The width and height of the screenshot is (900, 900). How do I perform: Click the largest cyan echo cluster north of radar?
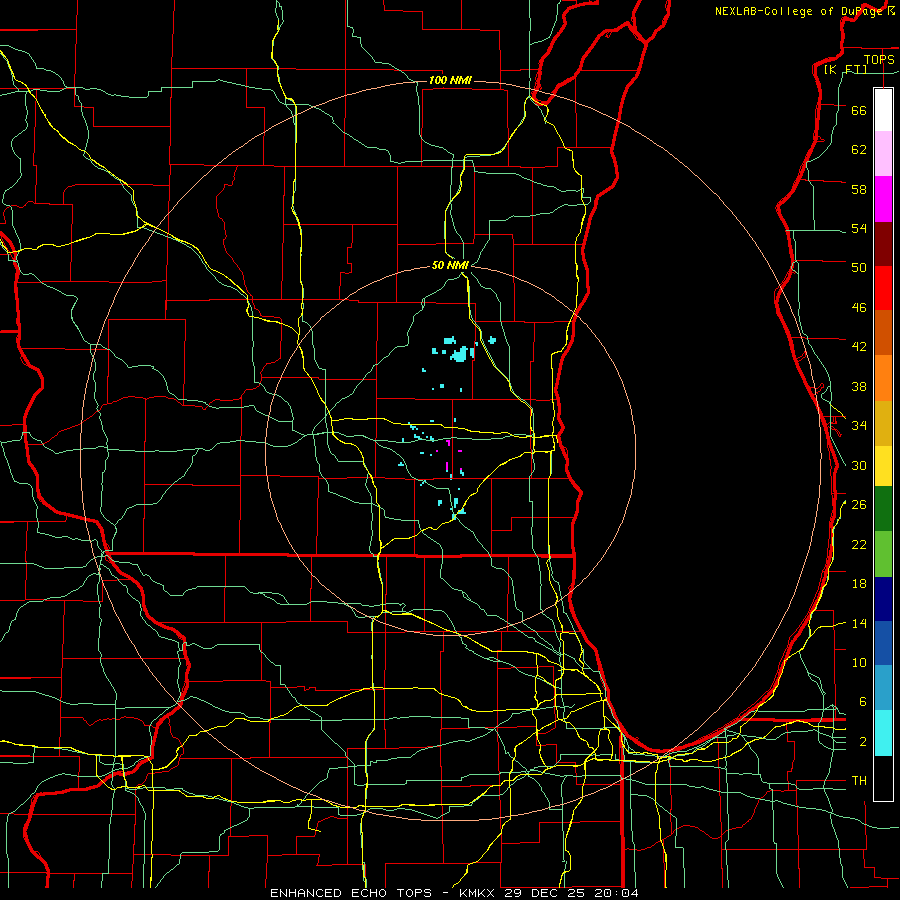tap(460, 354)
